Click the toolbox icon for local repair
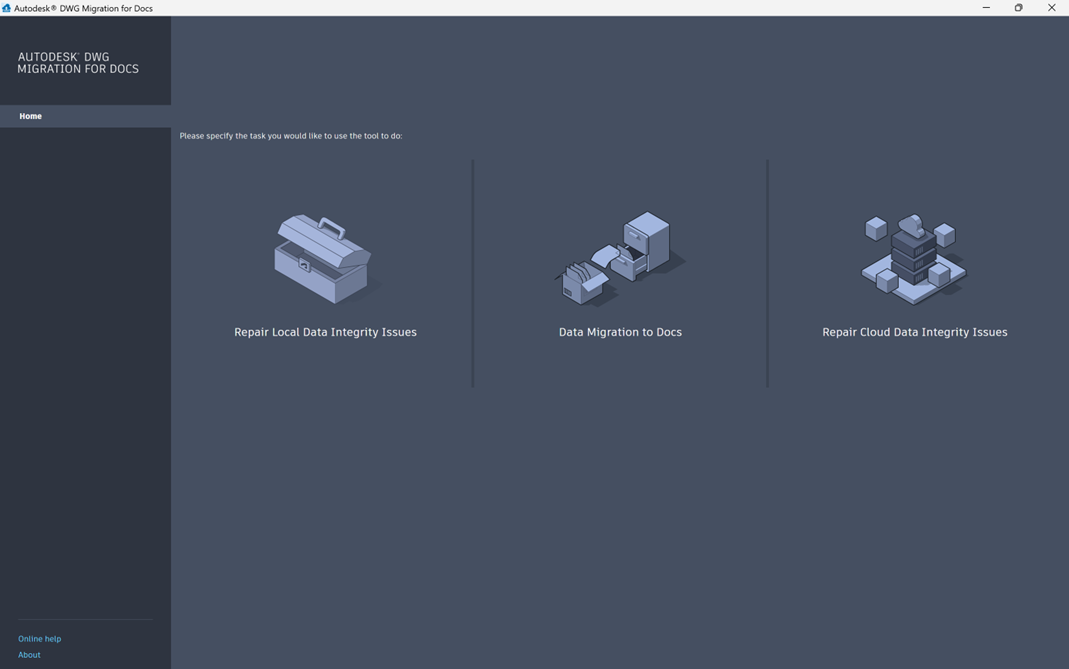Screen dimensions: 1069x669 [x=323, y=259]
